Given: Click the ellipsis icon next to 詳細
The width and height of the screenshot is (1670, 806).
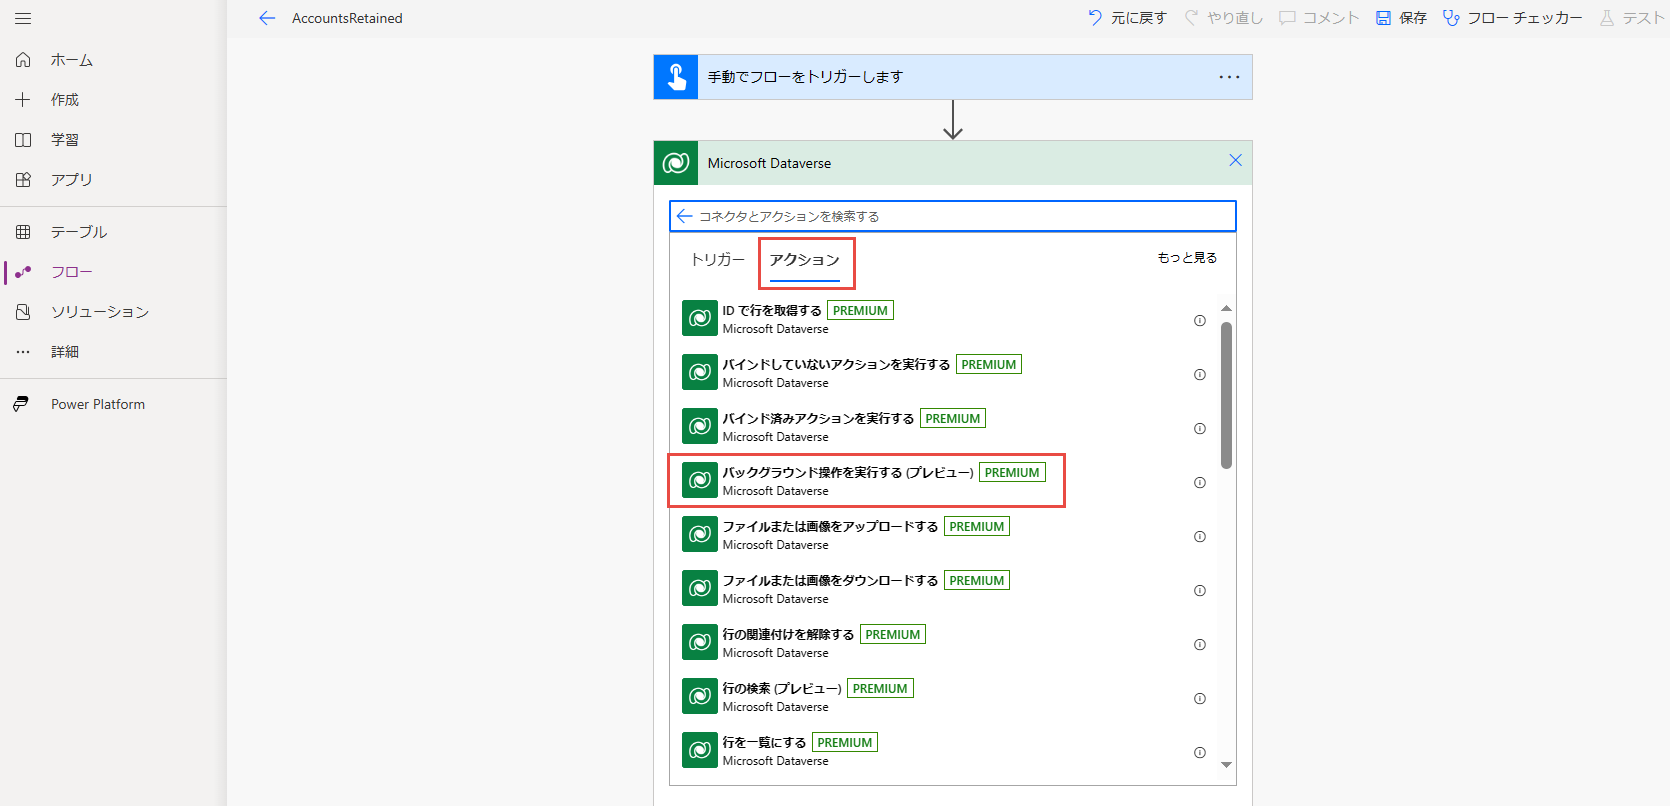Looking at the screenshot, I should click(x=23, y=352).
